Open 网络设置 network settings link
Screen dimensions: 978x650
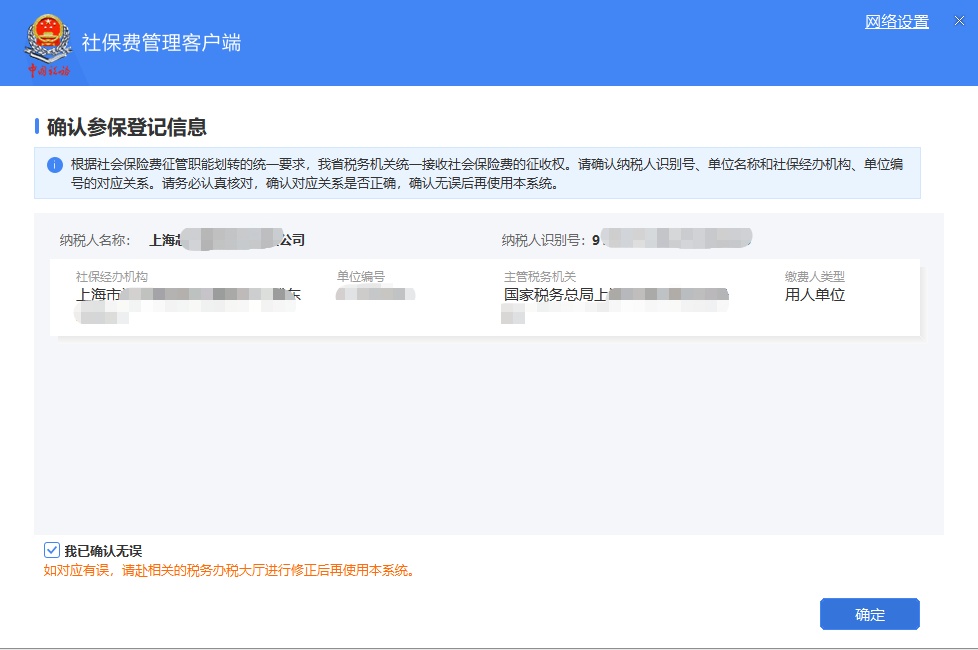[x=896, y=22]
